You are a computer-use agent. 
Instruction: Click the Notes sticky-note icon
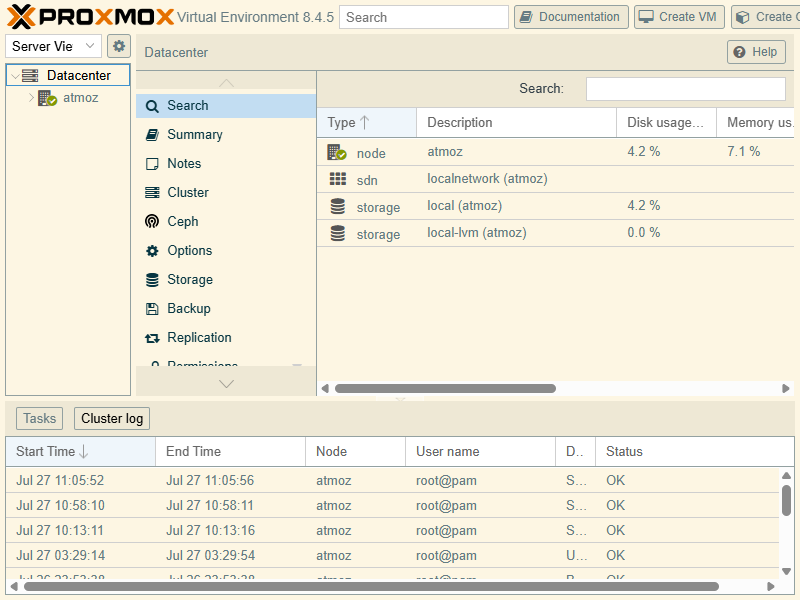[x=152, y=164]
